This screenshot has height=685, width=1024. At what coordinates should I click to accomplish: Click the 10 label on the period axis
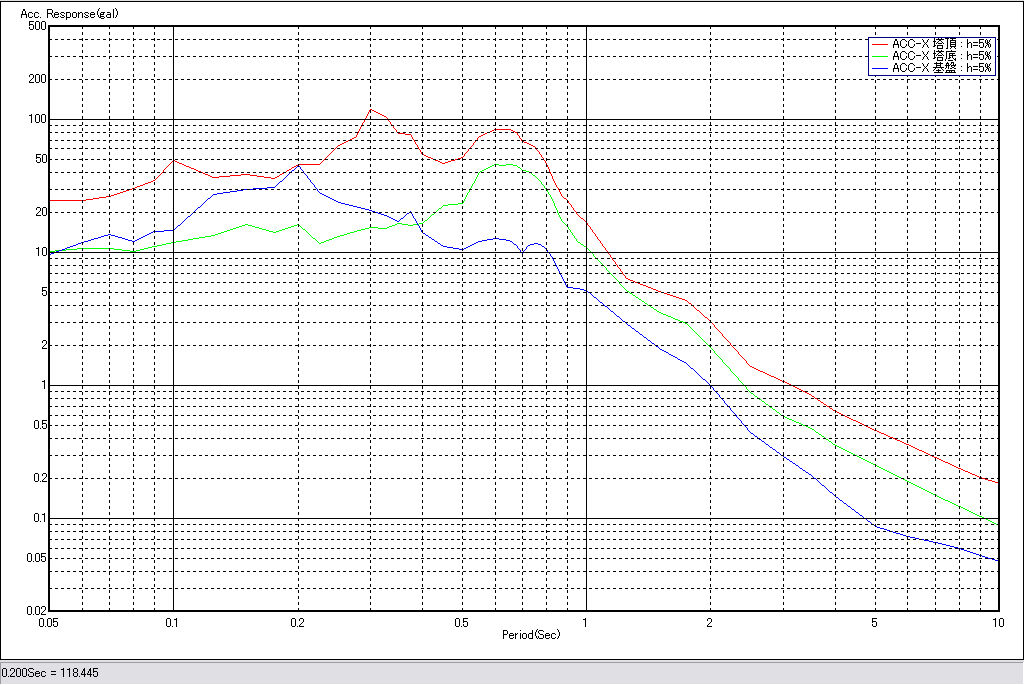[997, 623]
